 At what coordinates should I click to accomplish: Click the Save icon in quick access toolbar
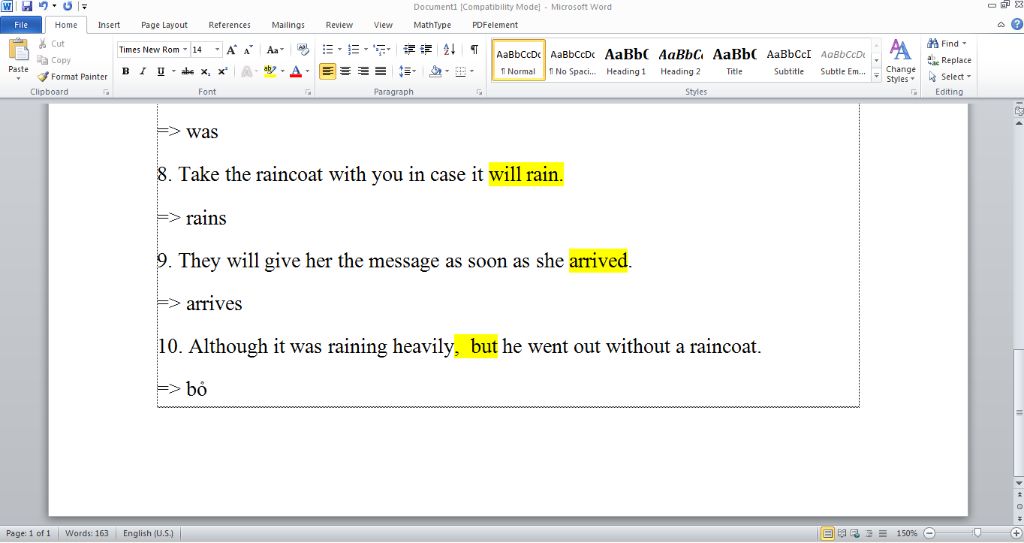(27, 7)
